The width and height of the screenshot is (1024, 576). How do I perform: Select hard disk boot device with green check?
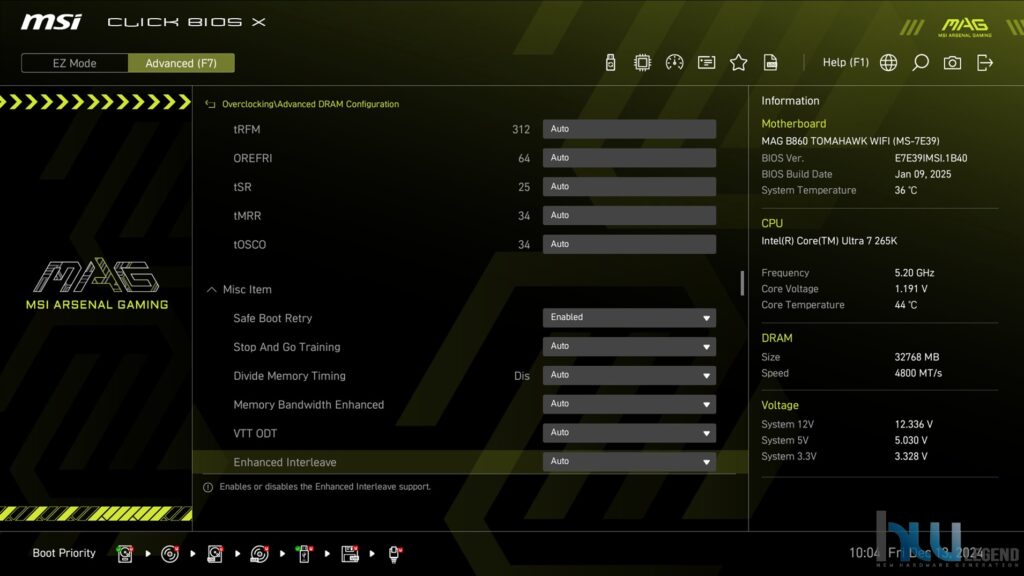click(125, 554)
